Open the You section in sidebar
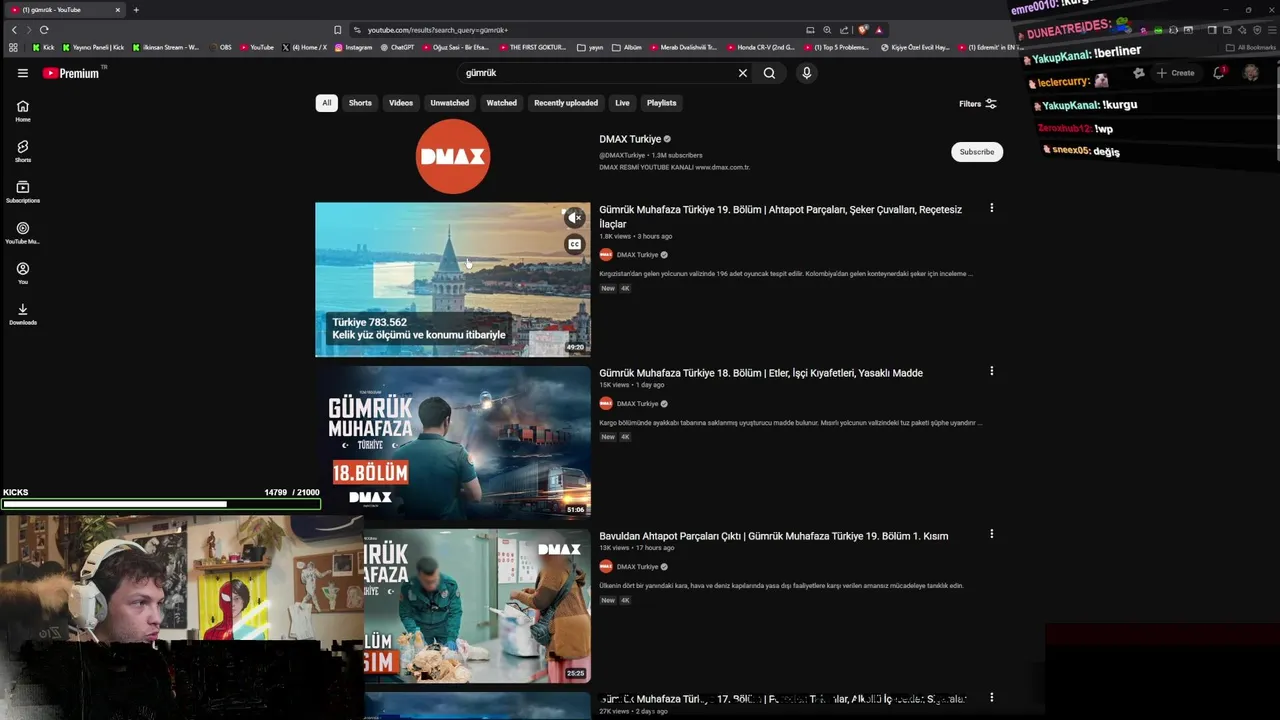 [x=22, y=273]
